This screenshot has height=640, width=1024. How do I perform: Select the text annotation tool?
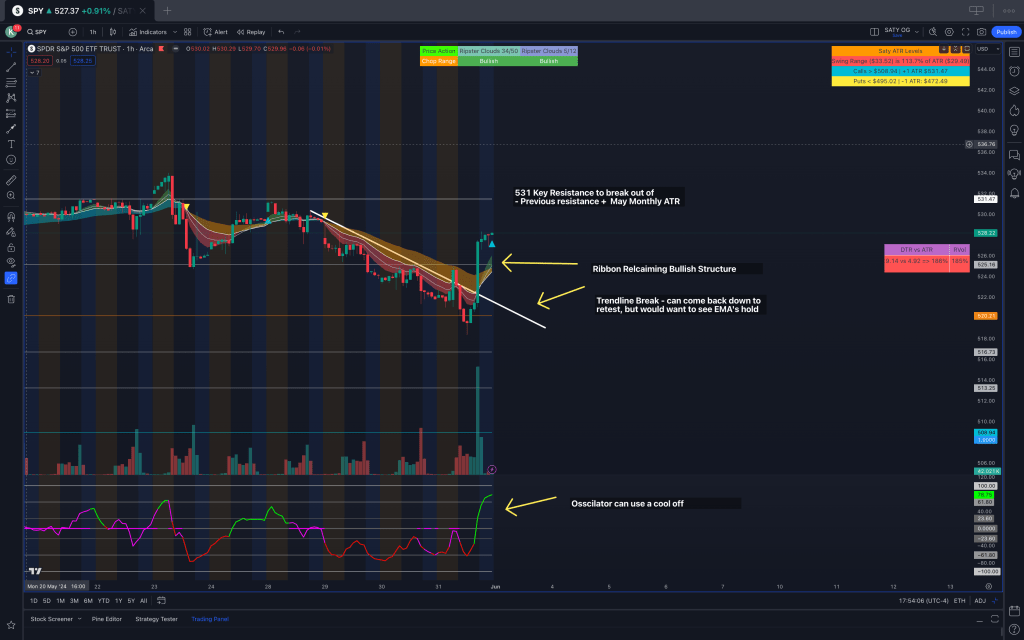tap(11, 144)
